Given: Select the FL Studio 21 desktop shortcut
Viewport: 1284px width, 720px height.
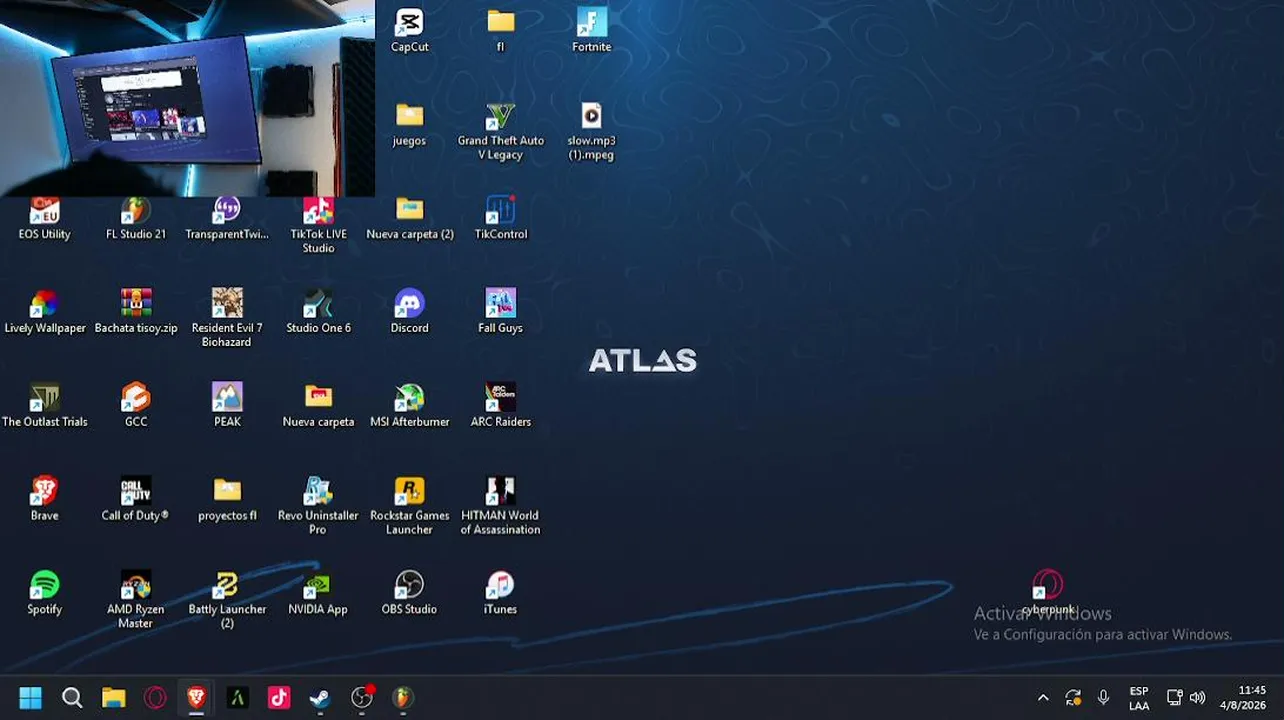Looking at the screenshot, I should 136,220.
